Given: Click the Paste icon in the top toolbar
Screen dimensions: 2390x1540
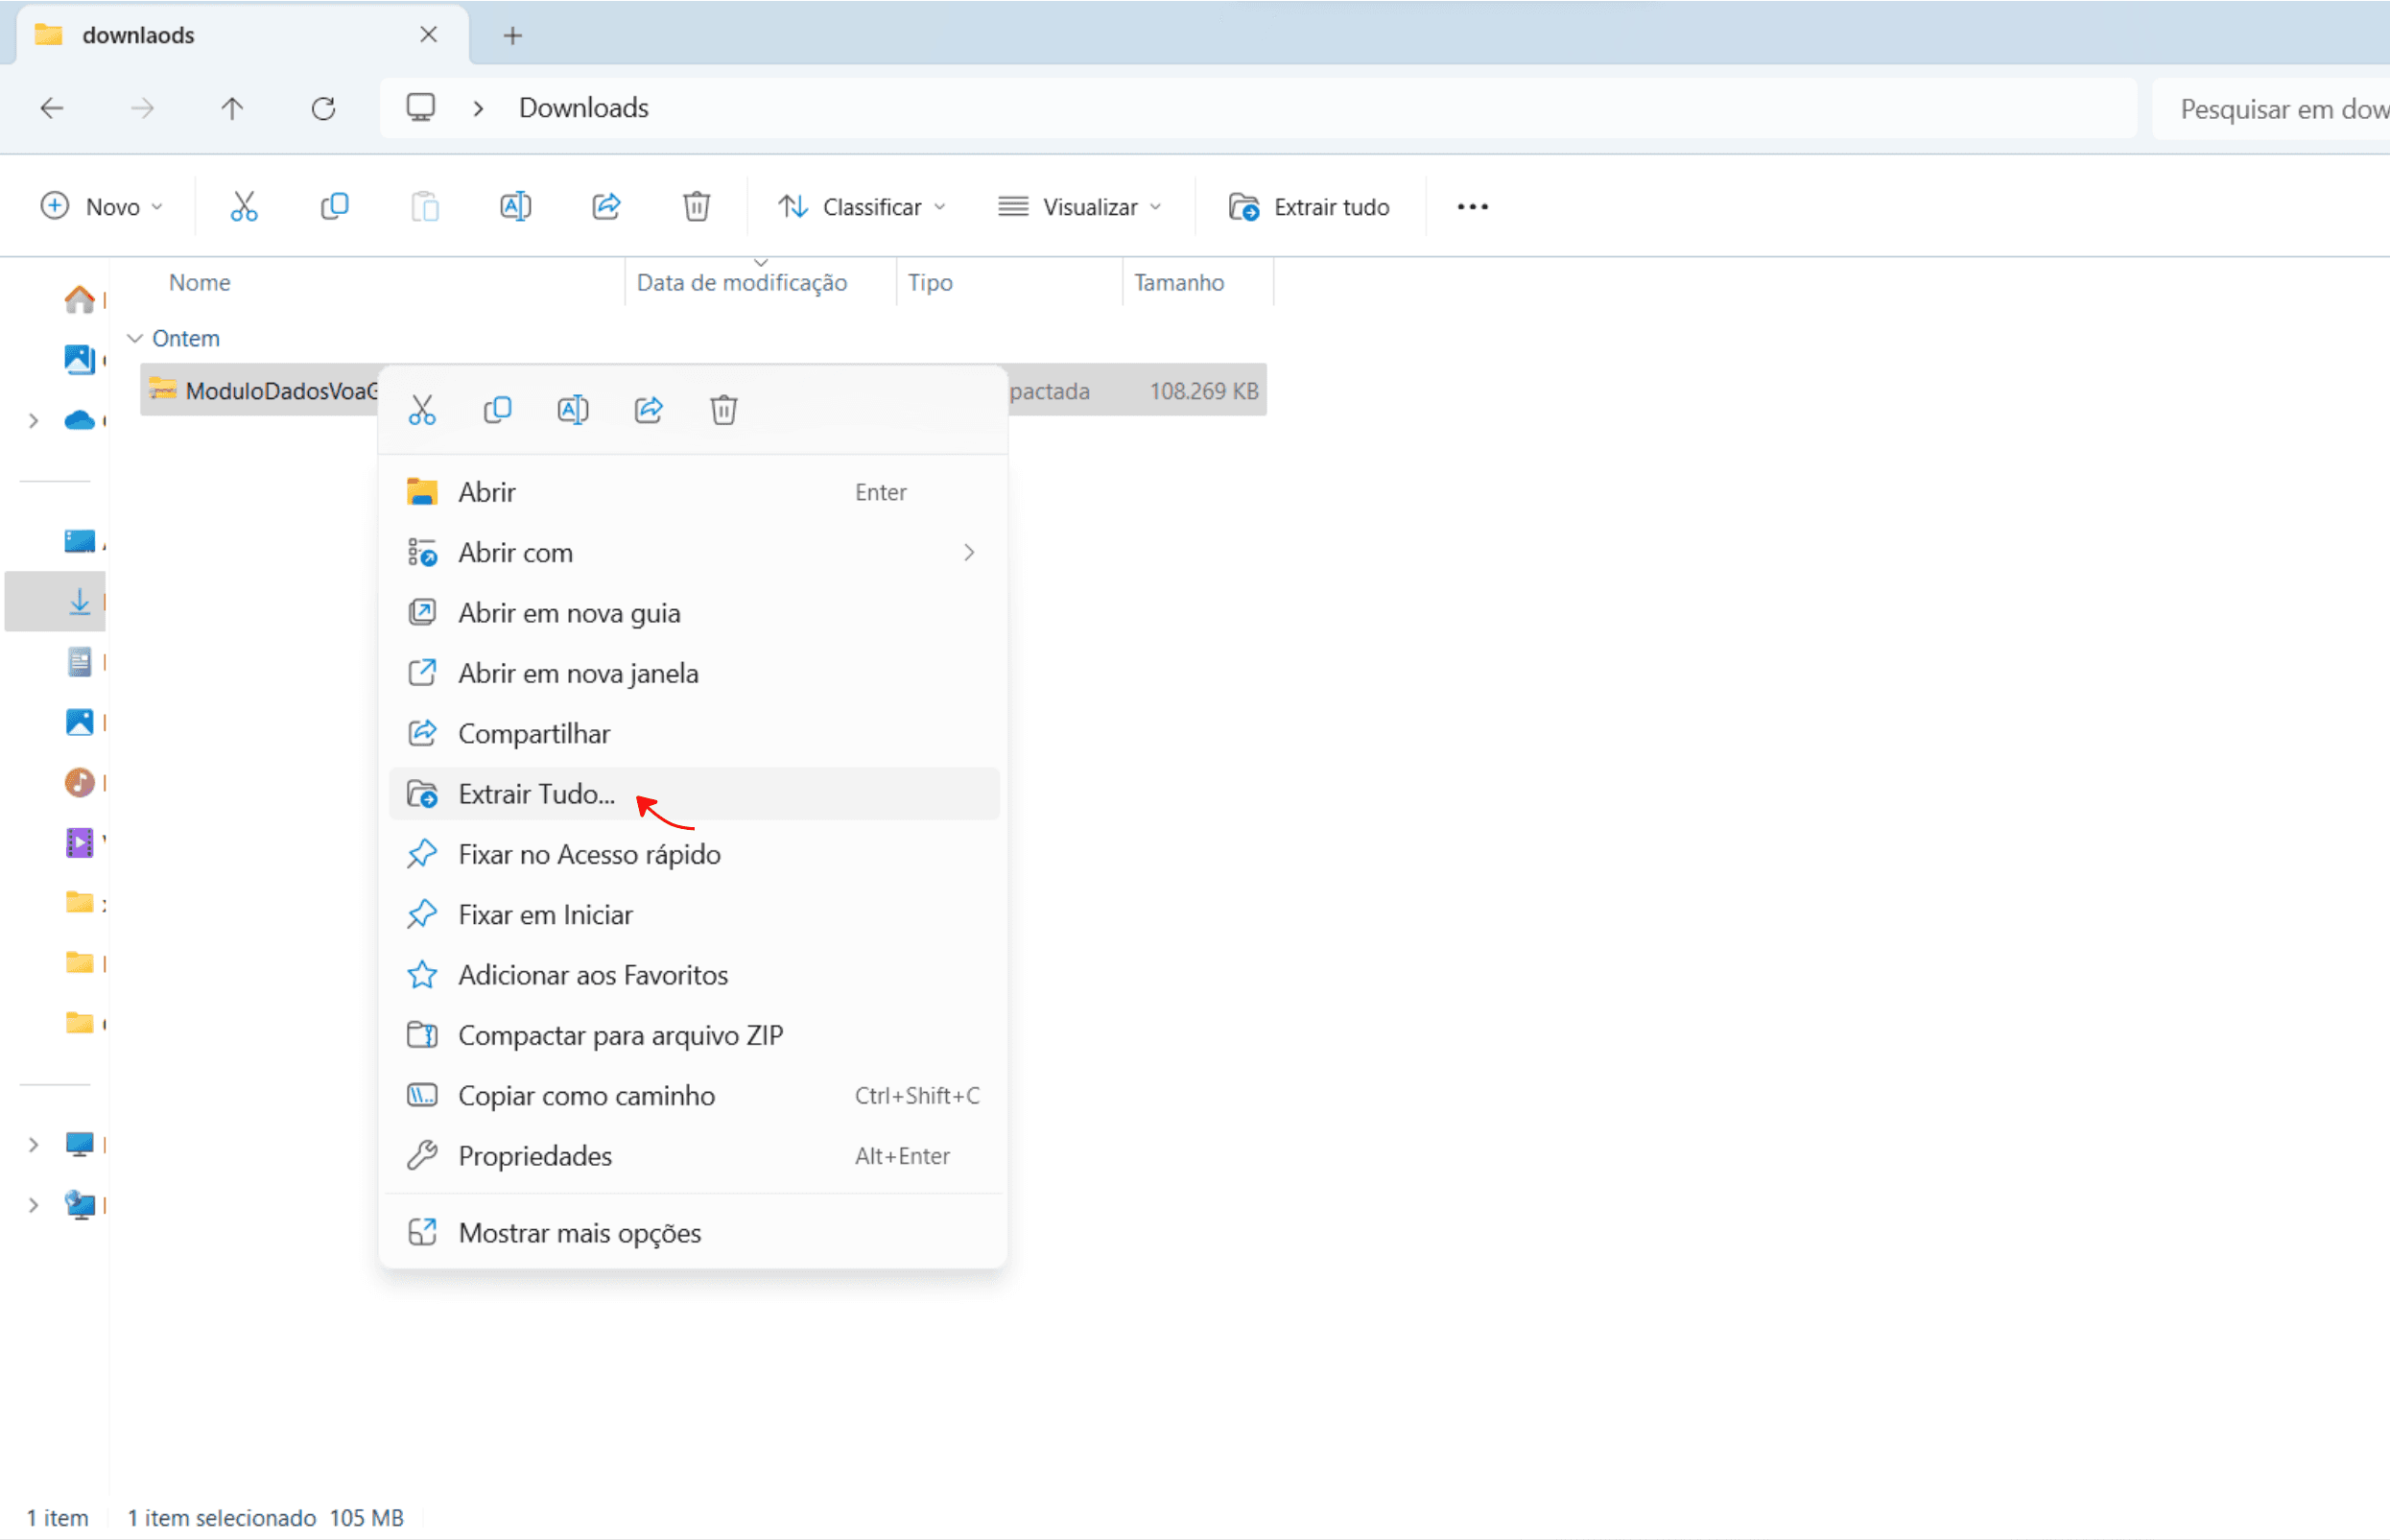Looking at the screenshot, I should (x=425, y=206).
